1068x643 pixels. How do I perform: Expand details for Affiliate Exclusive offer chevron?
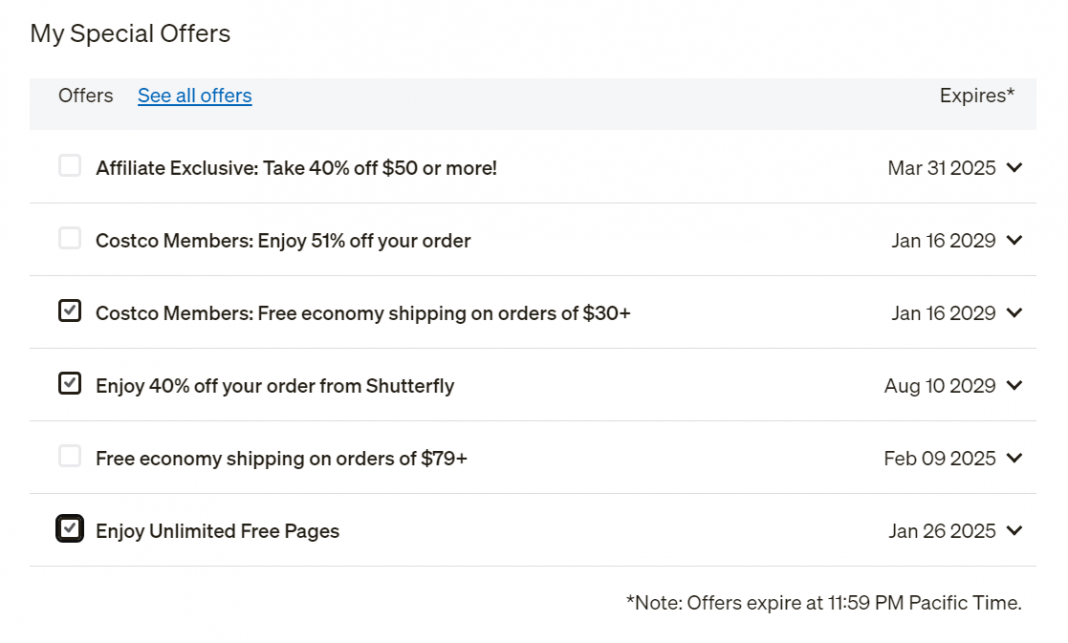[x=1014, y=168]
